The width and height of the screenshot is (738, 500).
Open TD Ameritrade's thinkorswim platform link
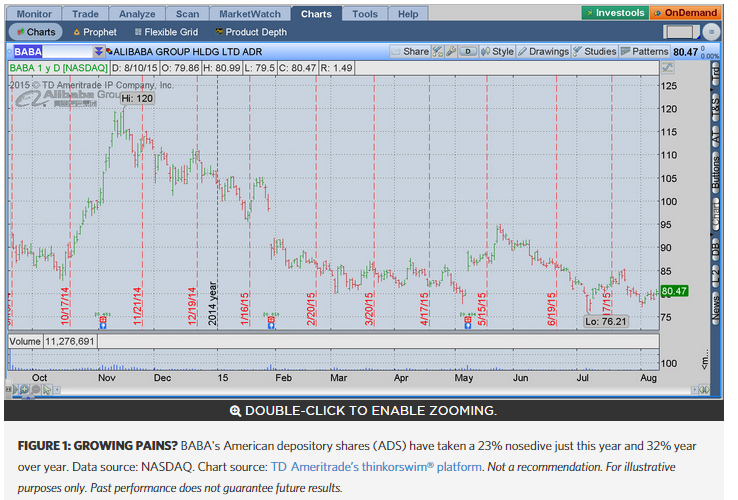click(x=376, y=467)
